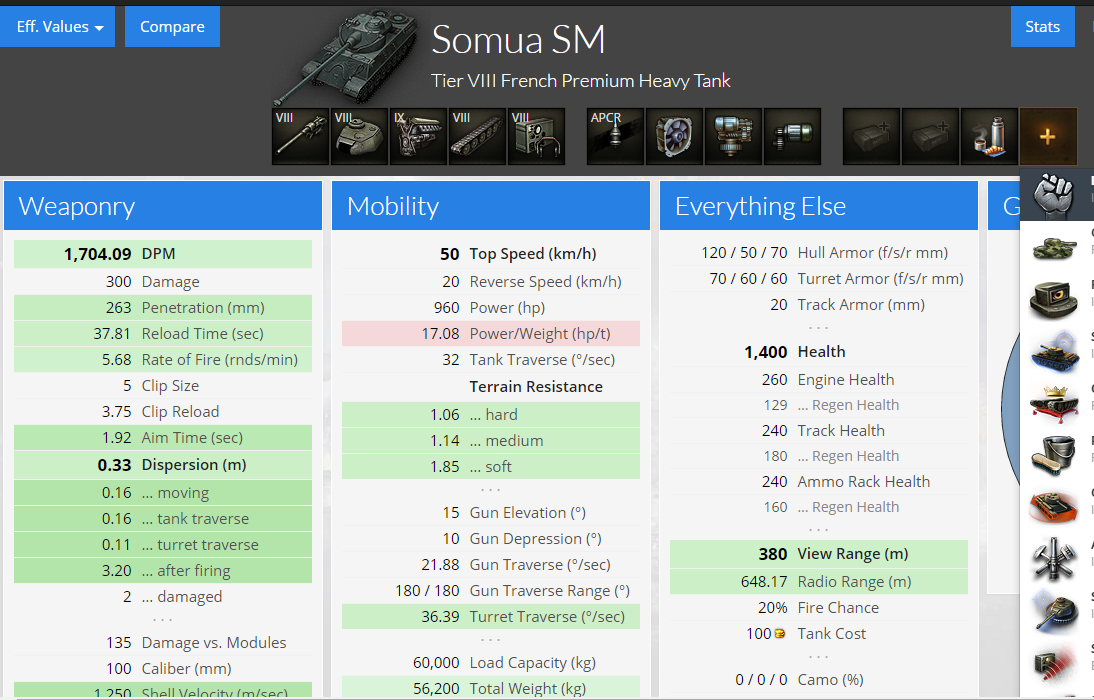Open the Eff. Values dropdown
The image size is (1094, 700).
coord(57,27)
